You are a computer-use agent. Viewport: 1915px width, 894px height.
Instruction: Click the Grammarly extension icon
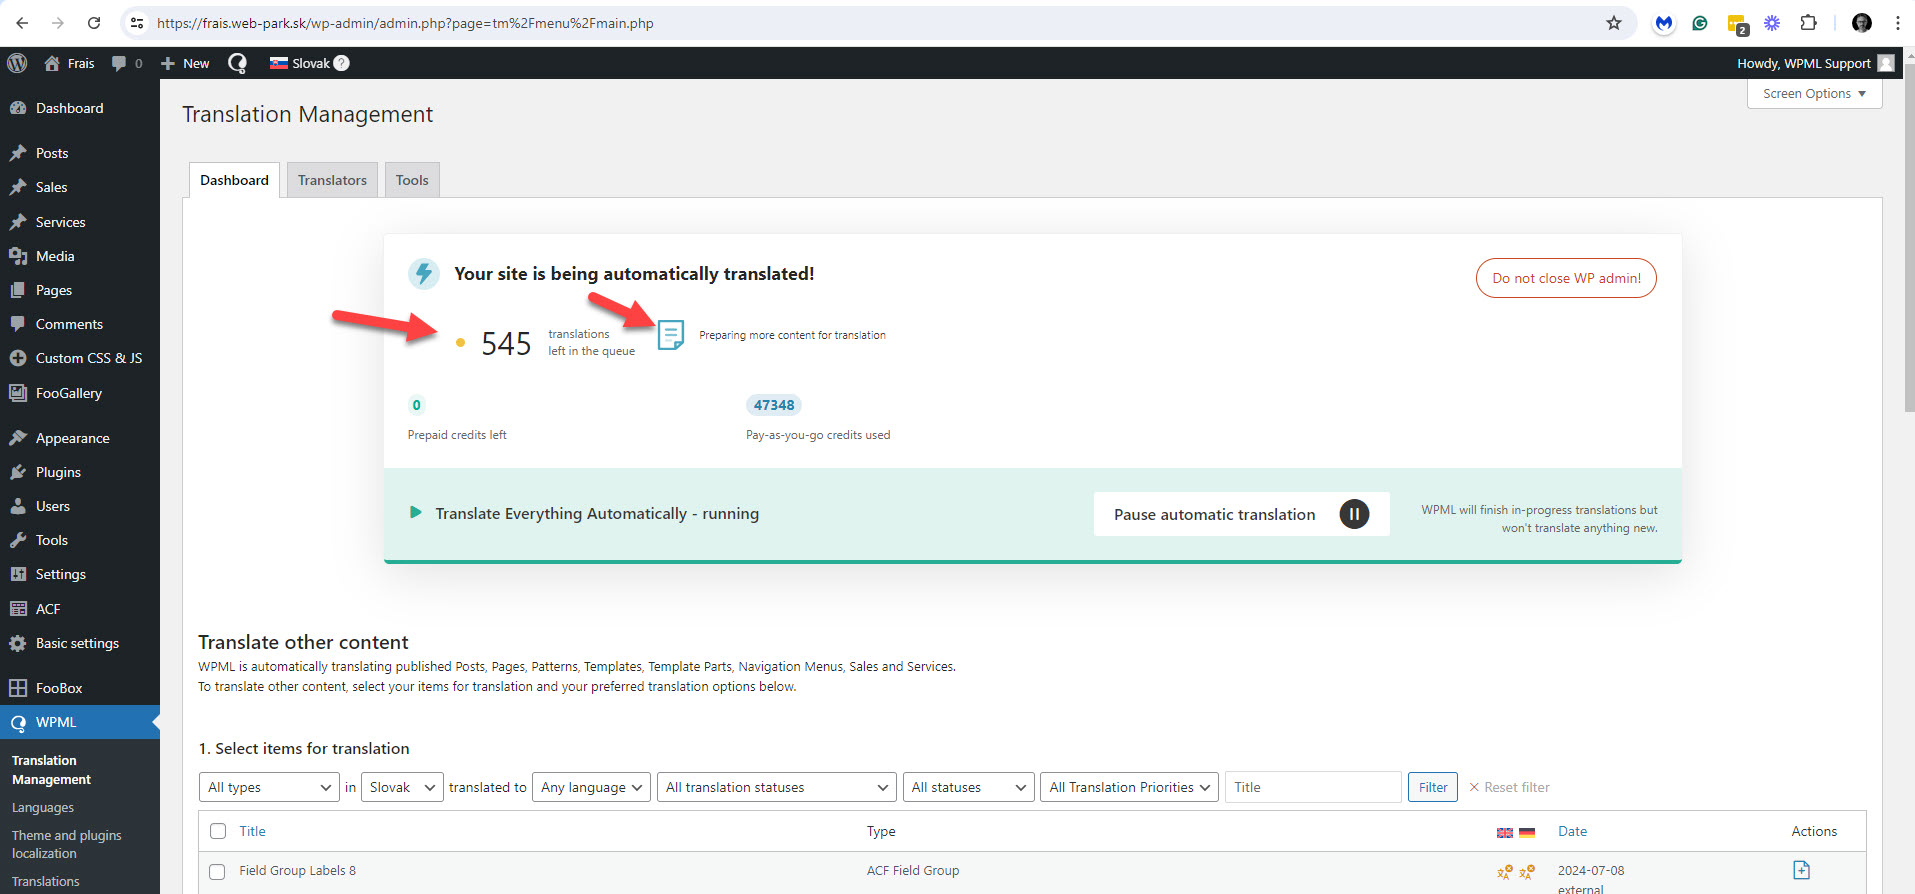point(1700,23)
